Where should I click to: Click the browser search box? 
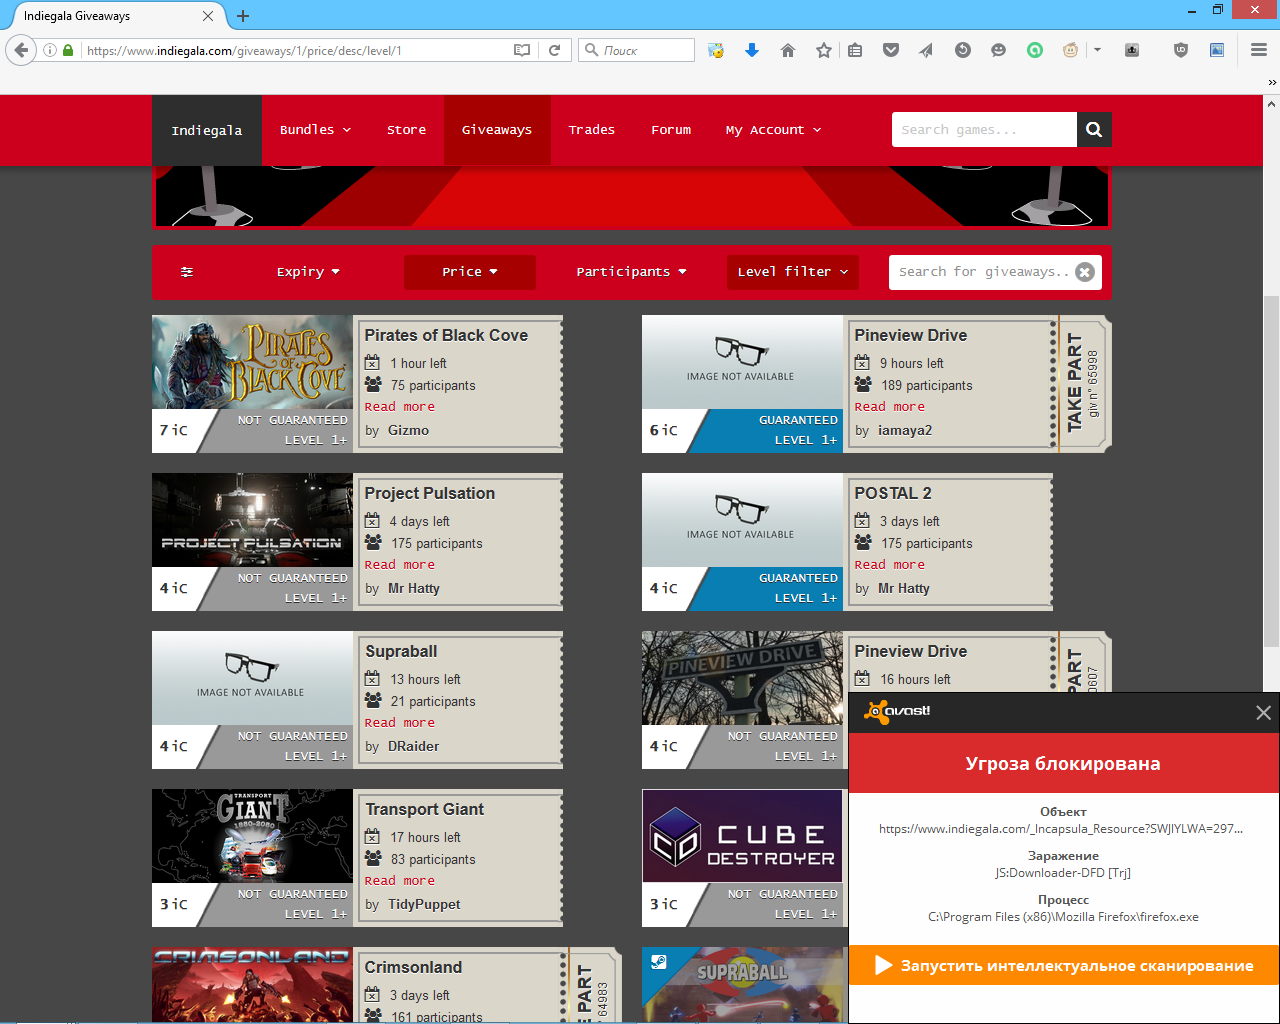[x=636, y=50]
